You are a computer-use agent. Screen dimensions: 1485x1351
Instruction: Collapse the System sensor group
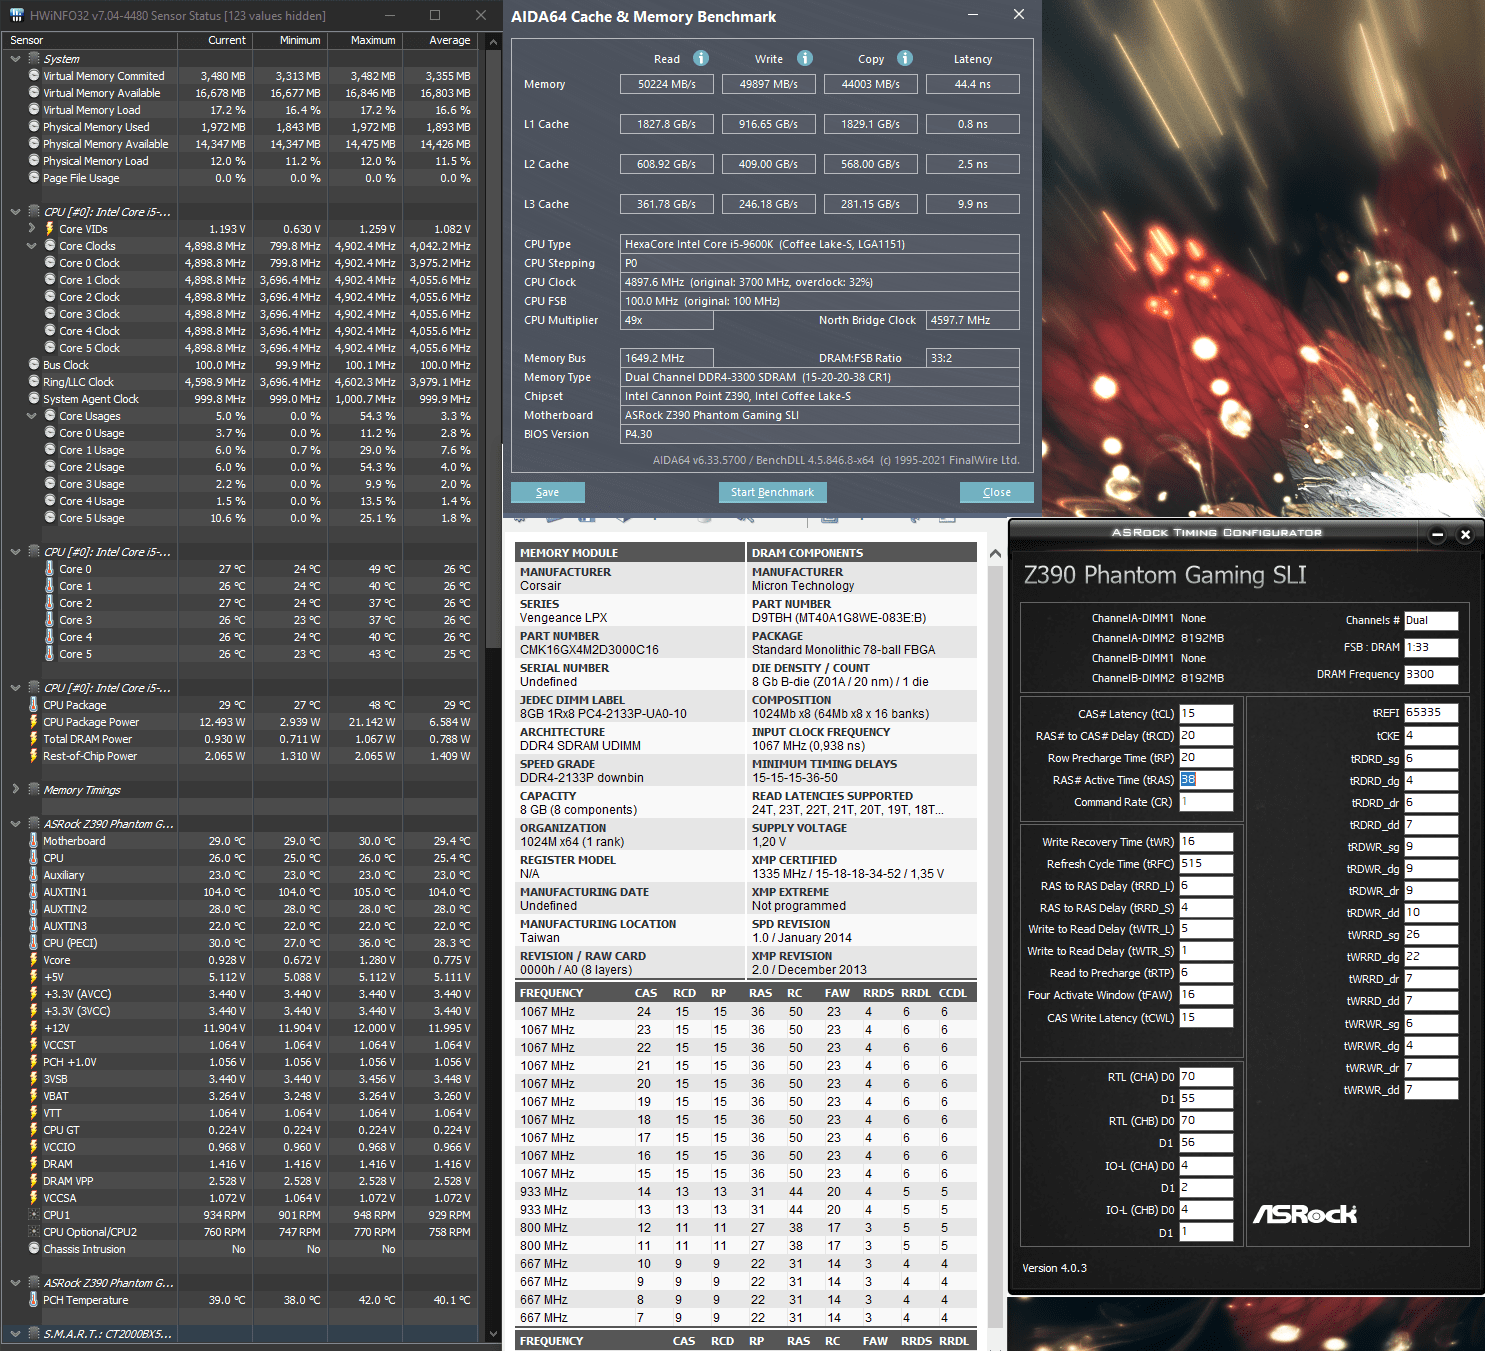click(15, 59)
